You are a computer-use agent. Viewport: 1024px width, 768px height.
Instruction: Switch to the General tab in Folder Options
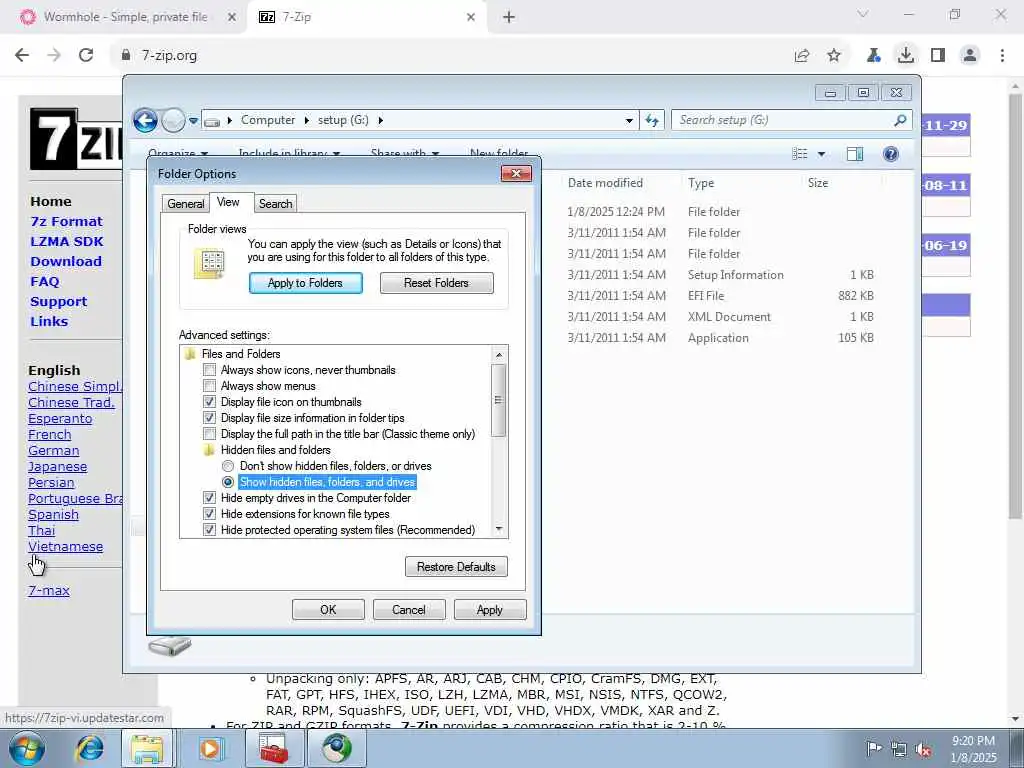tap(185, 204)
